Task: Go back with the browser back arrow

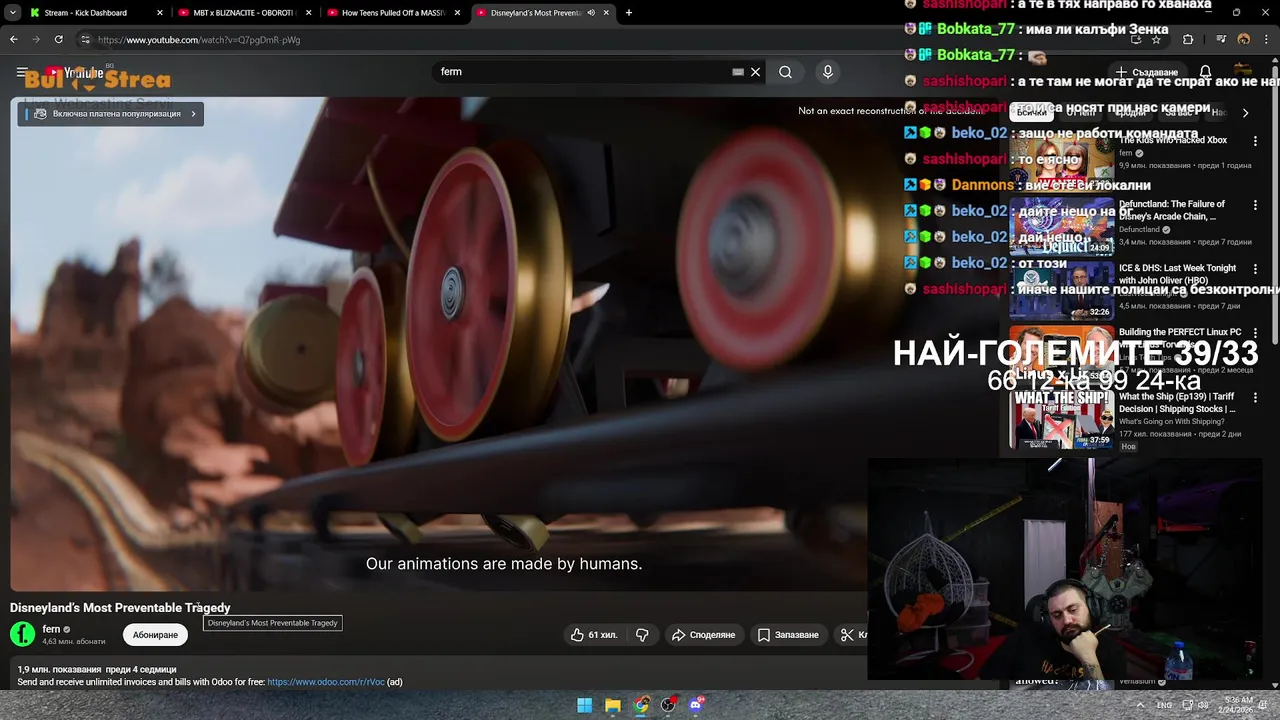Action: click(14, 40)
